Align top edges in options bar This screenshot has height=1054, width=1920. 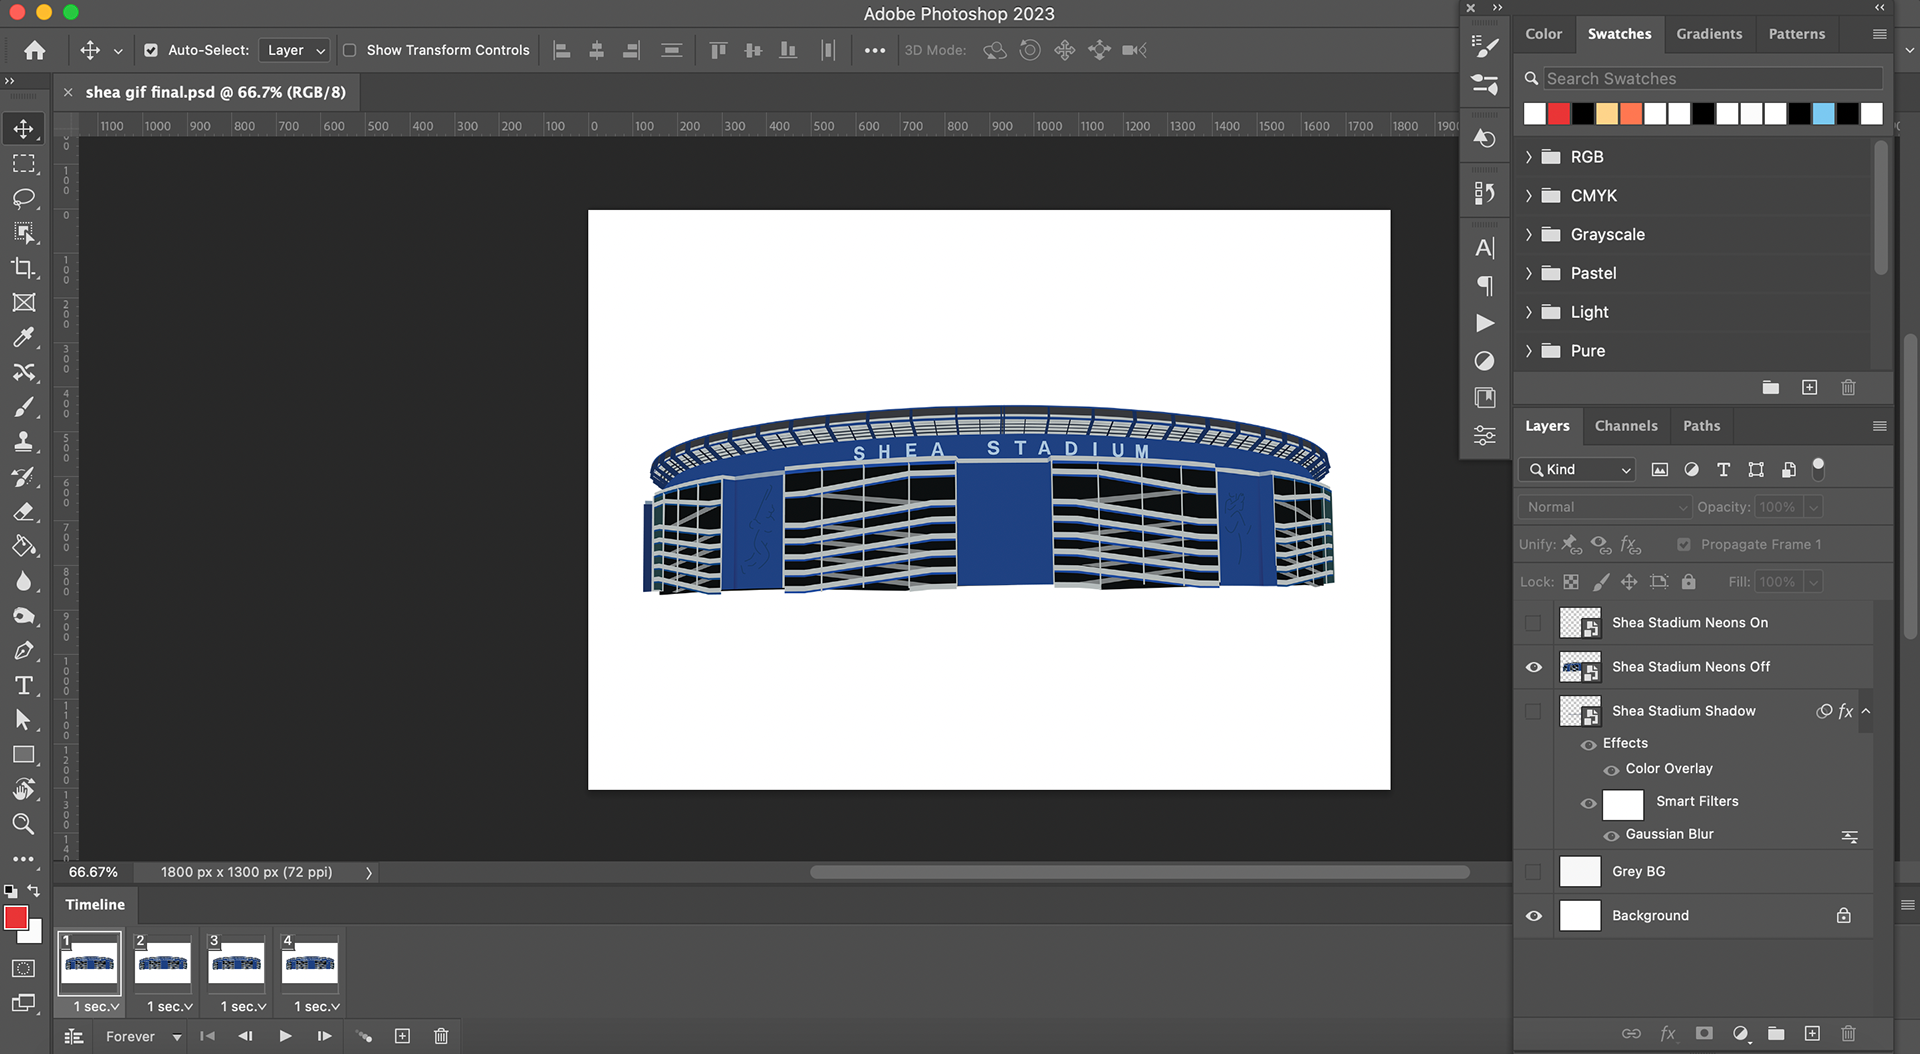tap(718, 50)
